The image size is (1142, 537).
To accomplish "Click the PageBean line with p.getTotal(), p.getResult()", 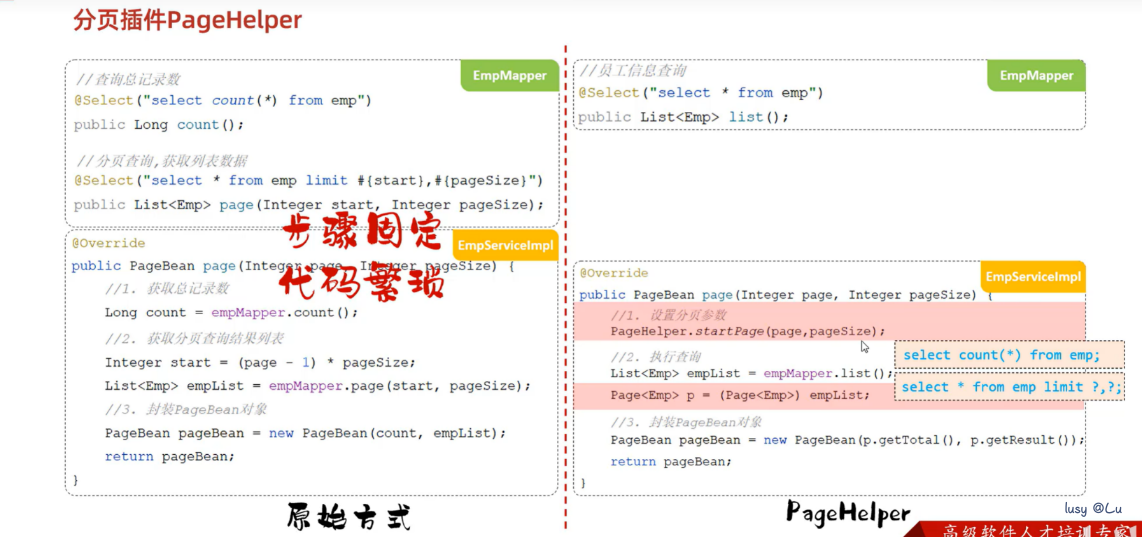I will point(848,440).
